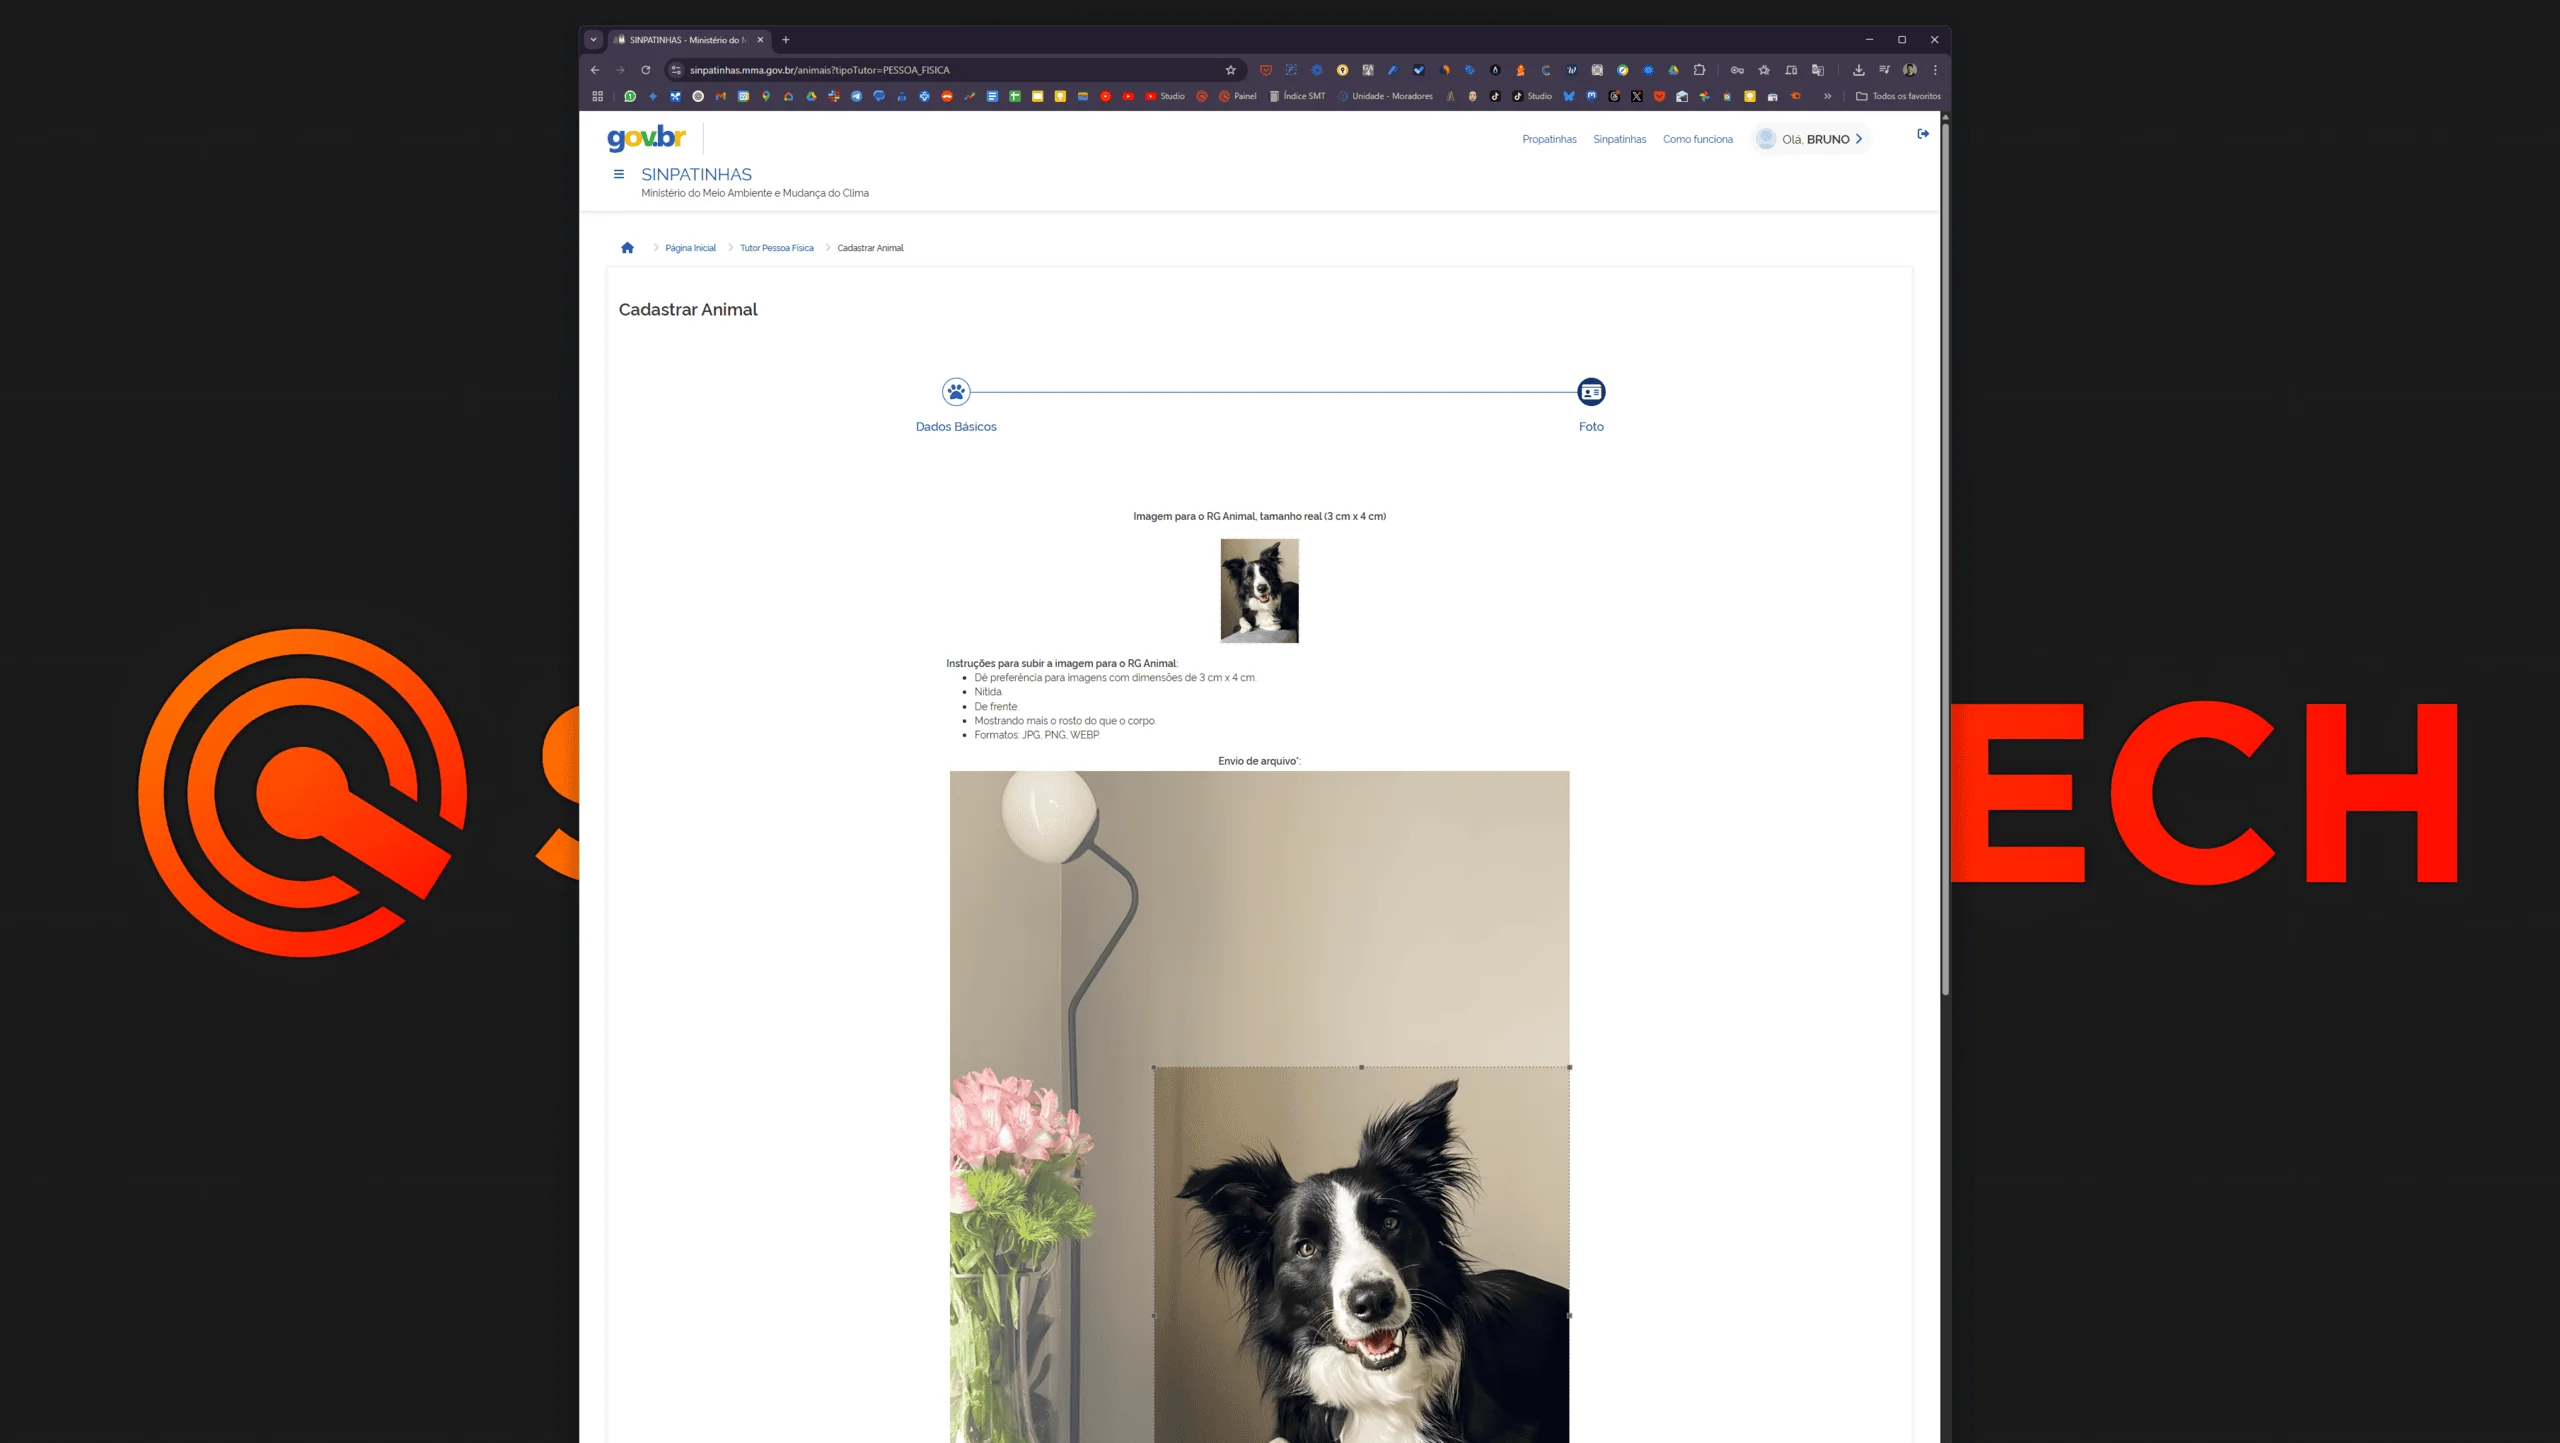Open the downloads icon in Chrome toolbar
This screenshot has height=1443, width=2560.
[x=1858, y=70]
